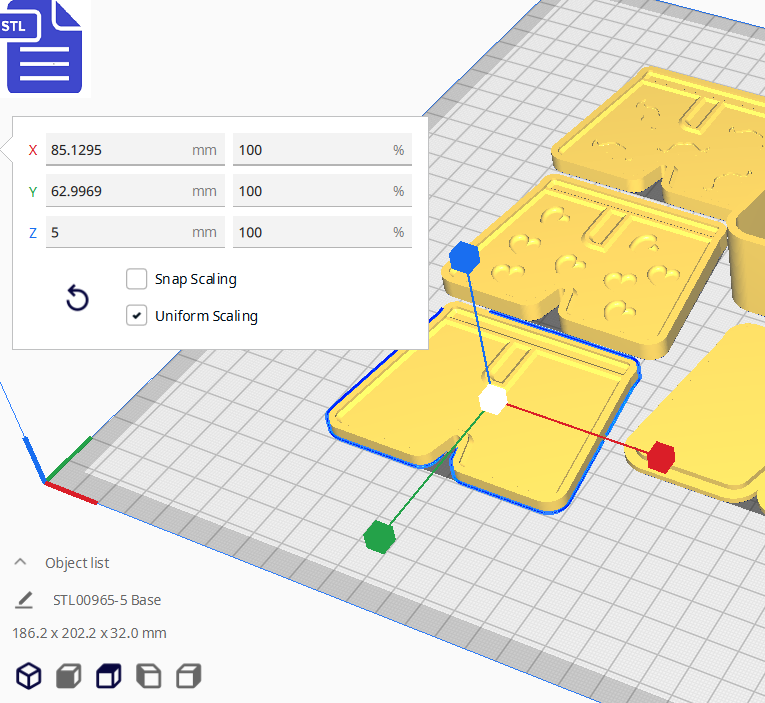The image size is (765, 703).
Task: Collapse the Object list section
Action: (21, 563)
